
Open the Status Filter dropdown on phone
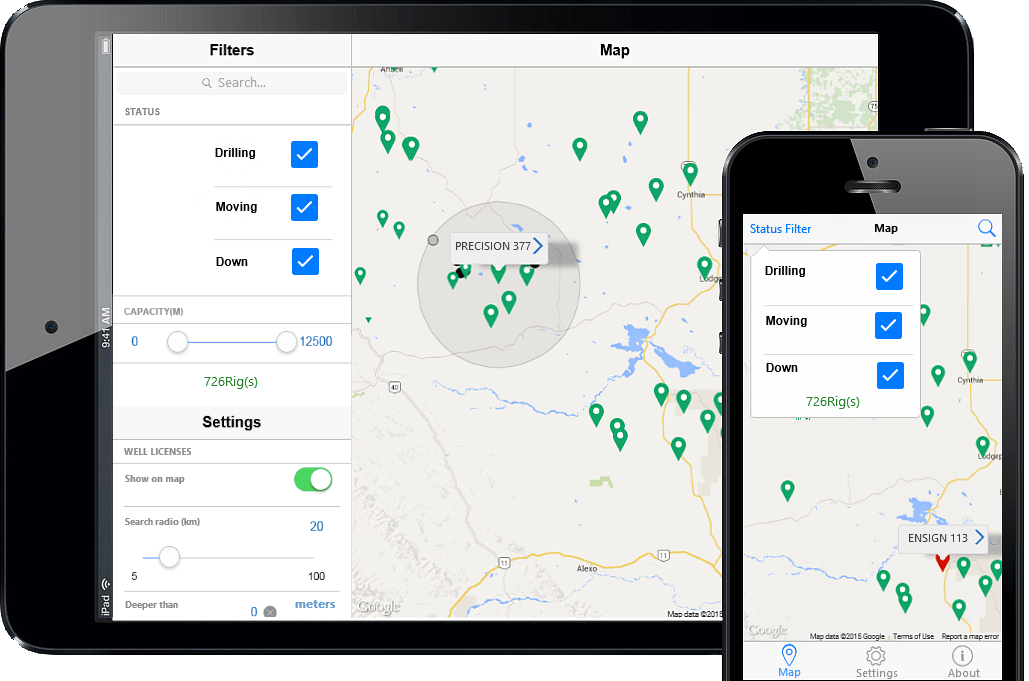pyautogui.click(x=780, y=229)
